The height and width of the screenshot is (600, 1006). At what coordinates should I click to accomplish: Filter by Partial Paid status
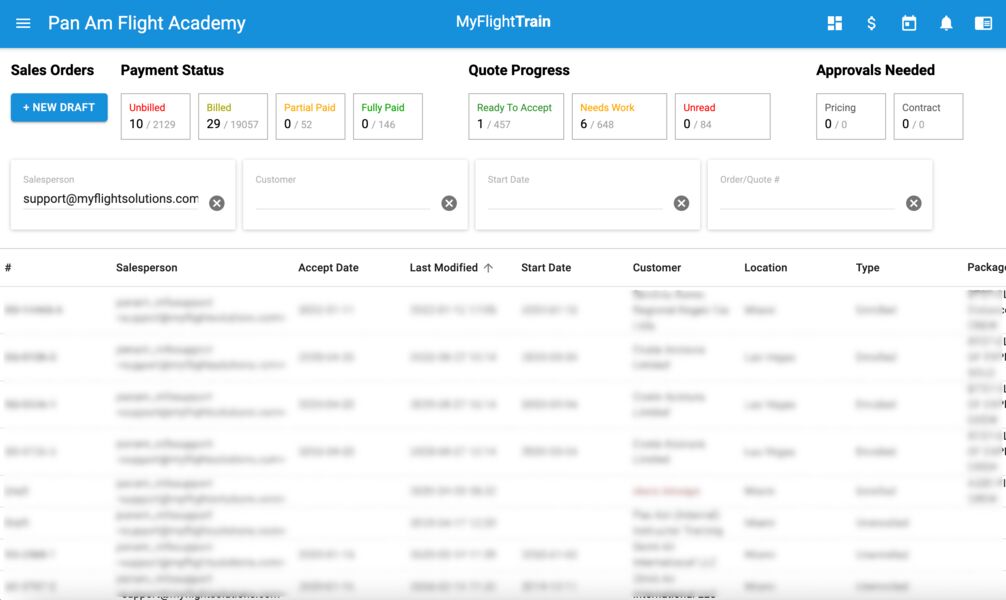(311, 116)
